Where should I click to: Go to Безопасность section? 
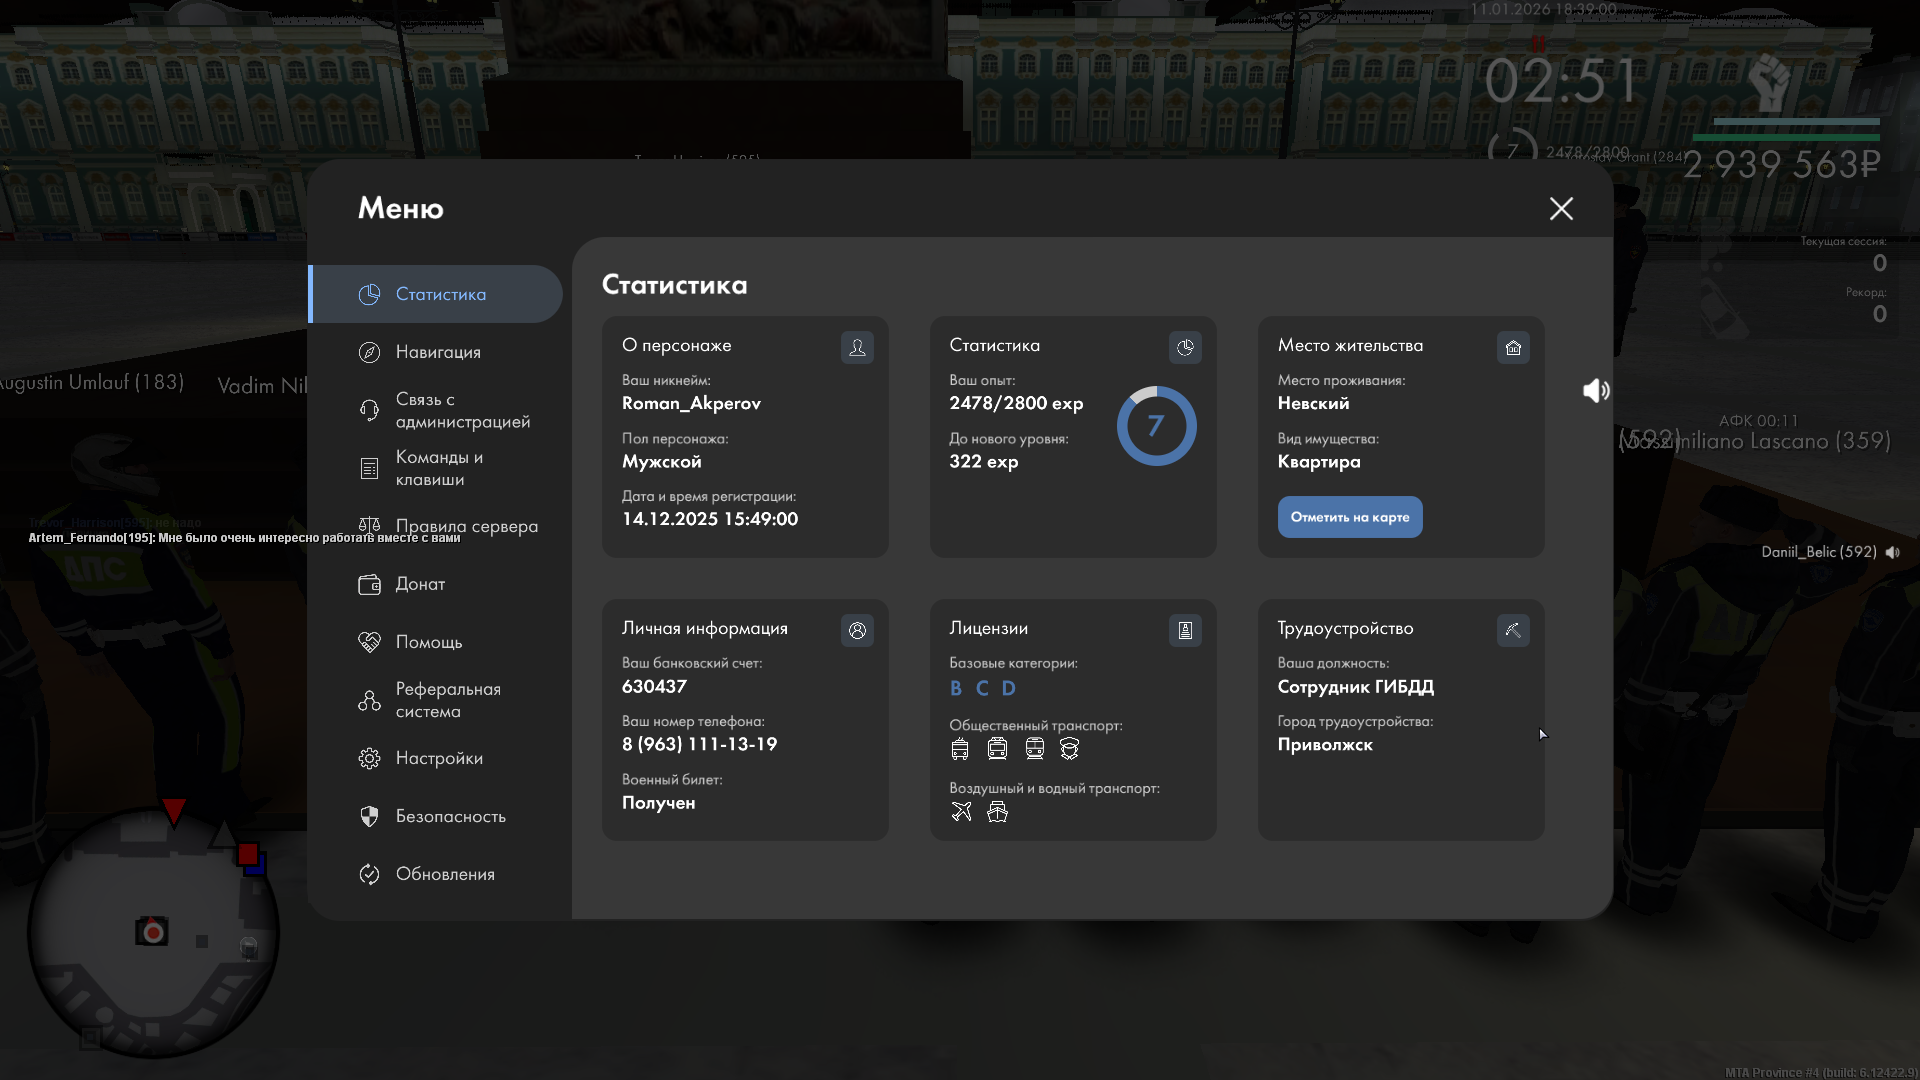tap(450, 816)
